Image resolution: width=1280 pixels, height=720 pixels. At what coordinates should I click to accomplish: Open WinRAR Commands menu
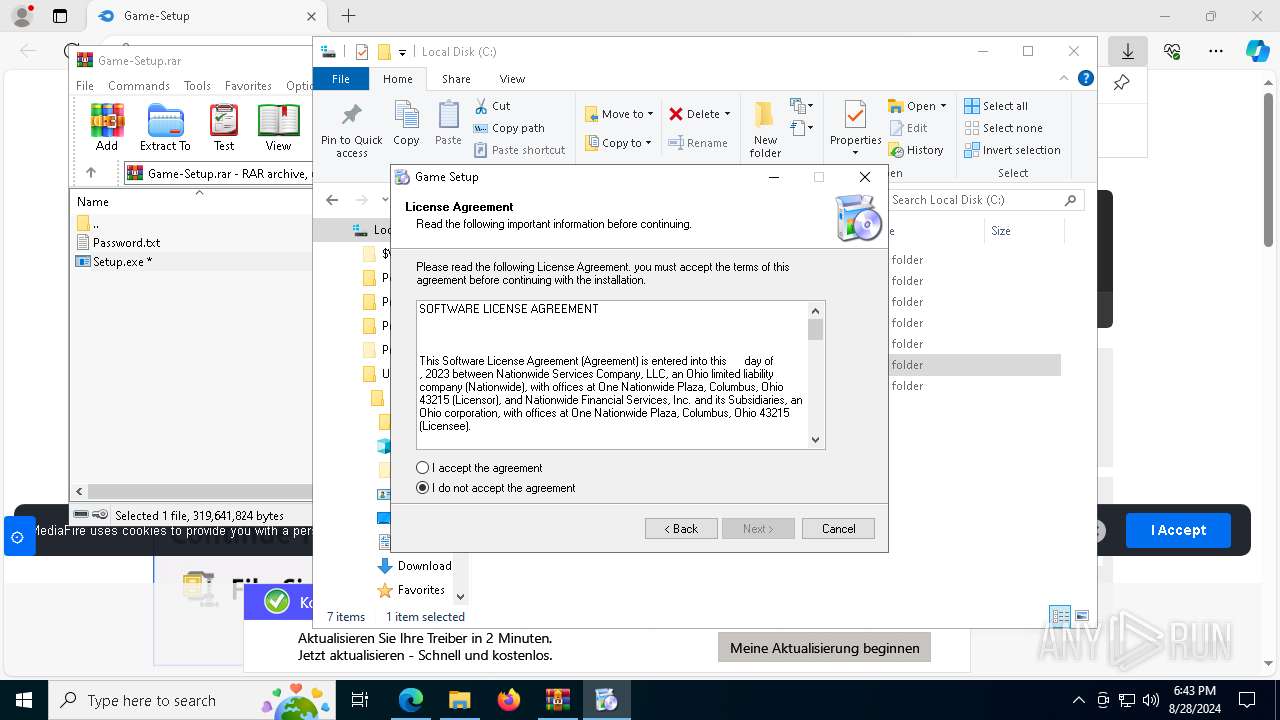click(x=139, y=86)
